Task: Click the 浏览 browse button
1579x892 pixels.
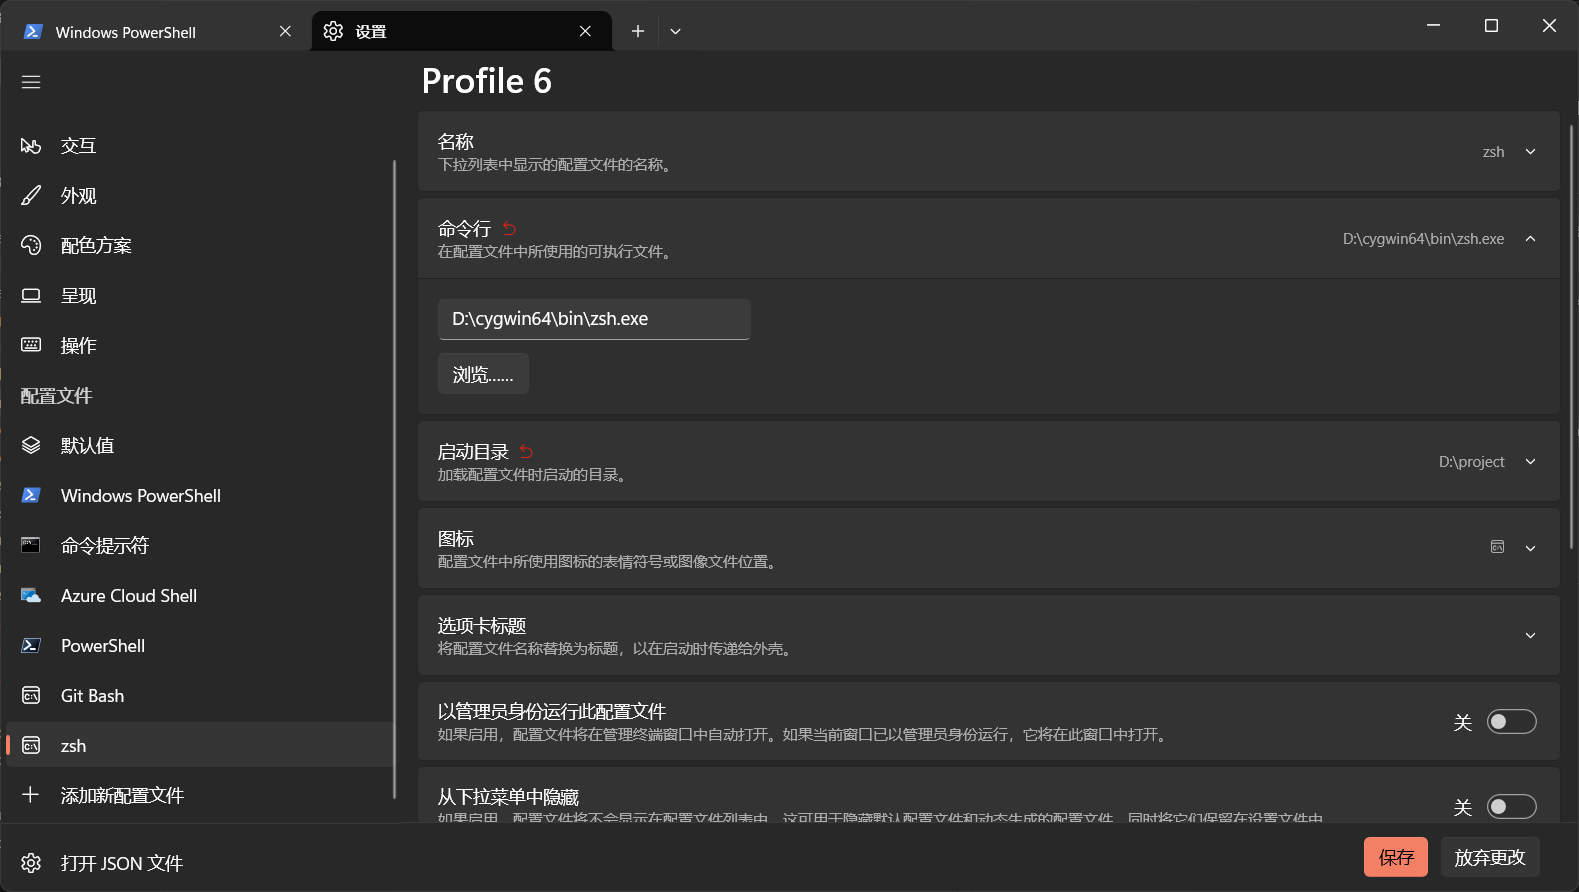Action: (483, 375)
